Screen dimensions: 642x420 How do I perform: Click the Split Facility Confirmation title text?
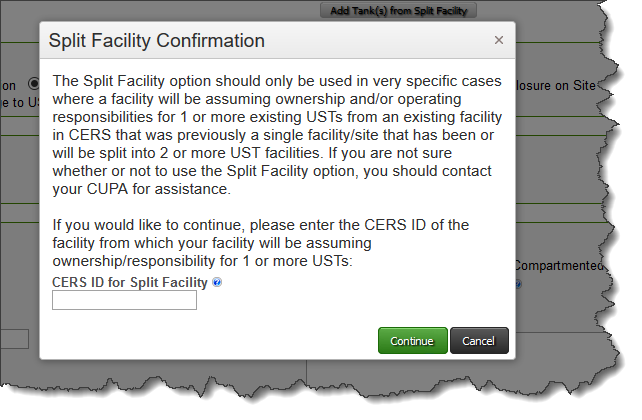(158, 41)
